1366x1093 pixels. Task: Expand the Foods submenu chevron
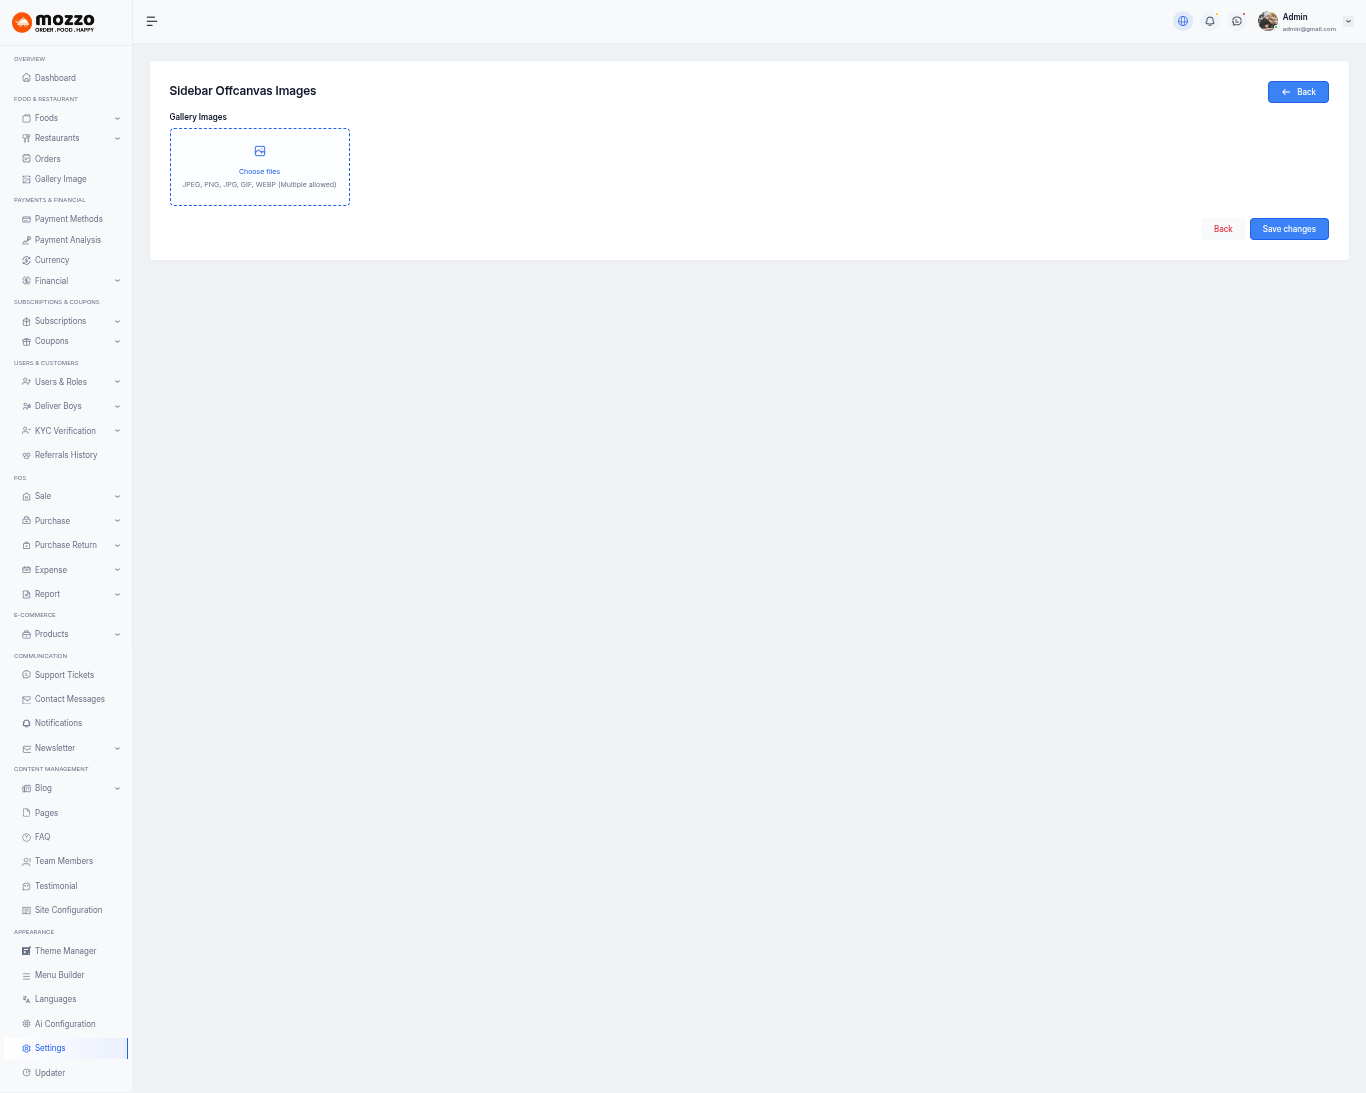pyautogui.click(x=117, y=118)
